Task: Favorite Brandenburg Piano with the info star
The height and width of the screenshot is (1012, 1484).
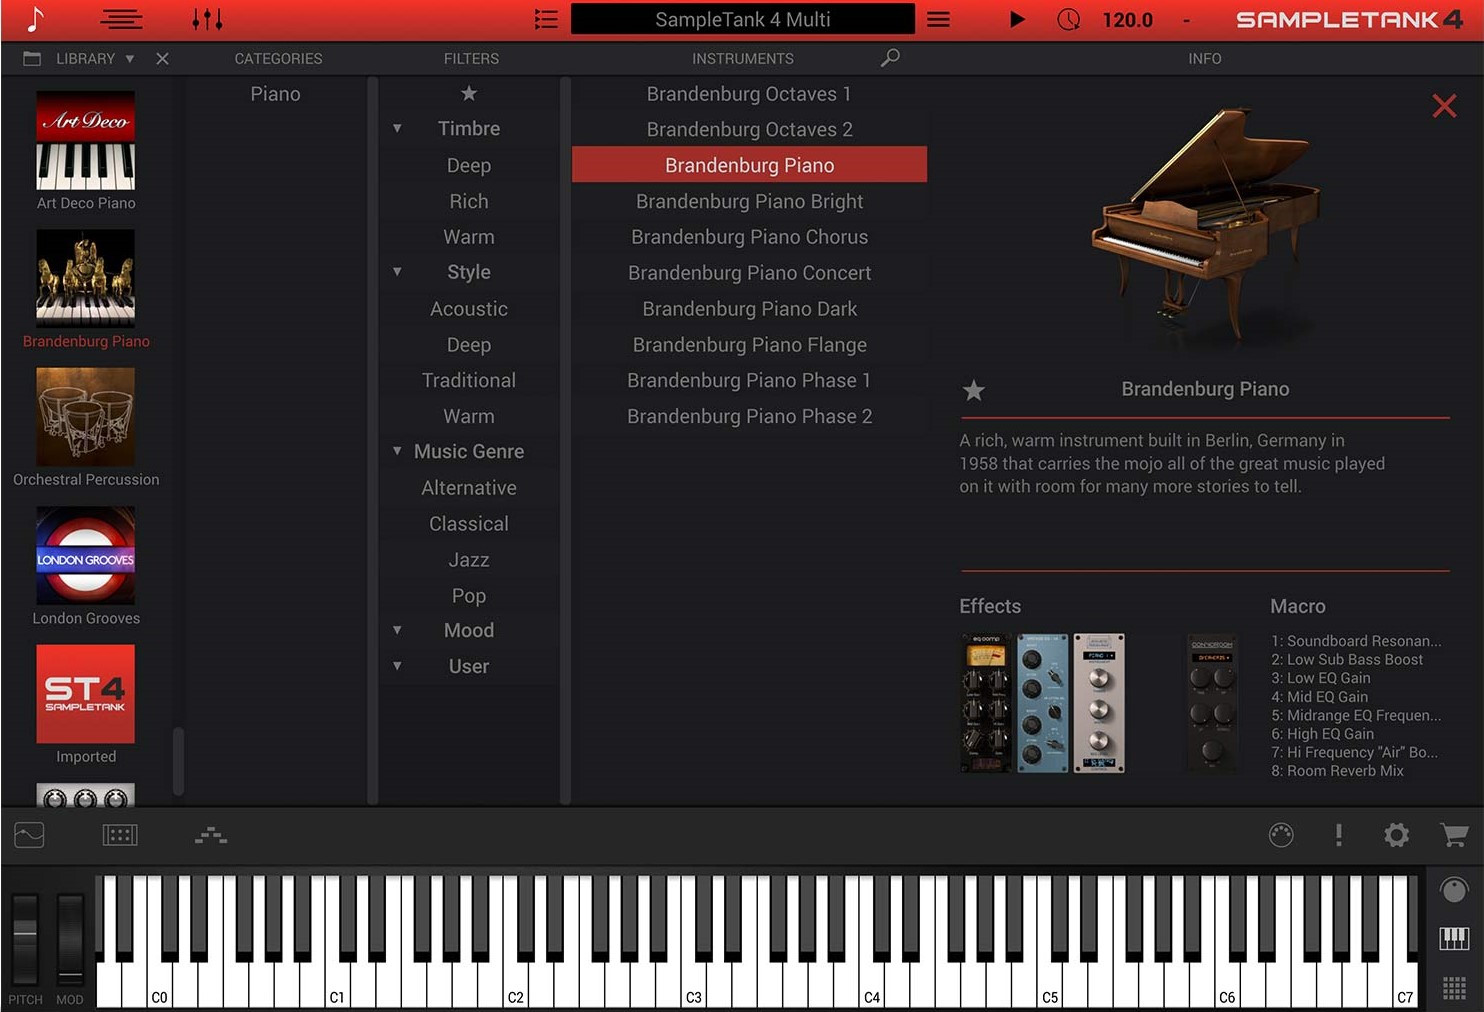Action: 974,390
